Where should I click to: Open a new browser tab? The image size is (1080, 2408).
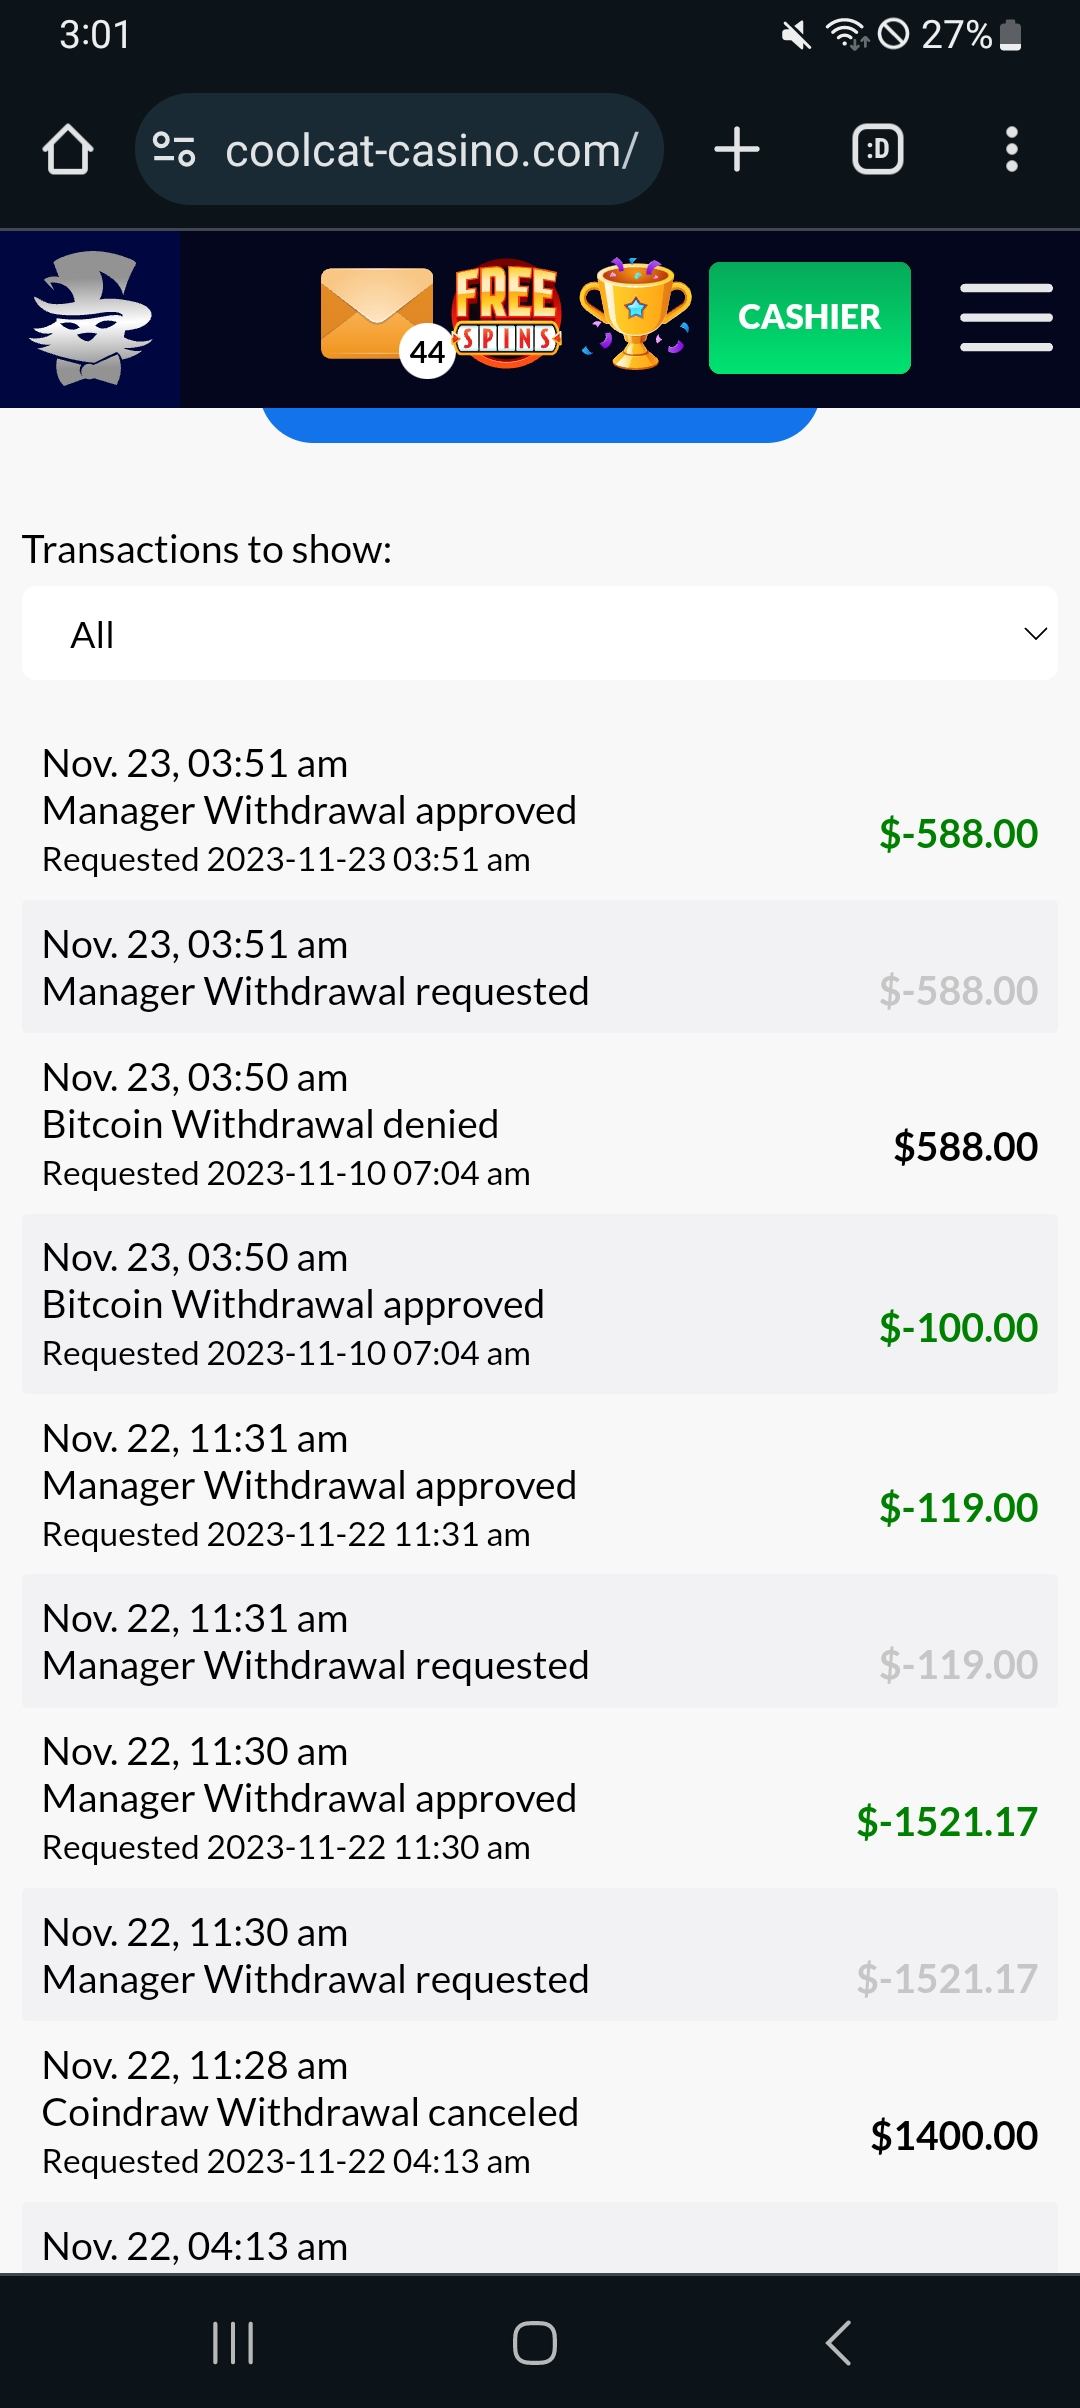pos(737,150)
